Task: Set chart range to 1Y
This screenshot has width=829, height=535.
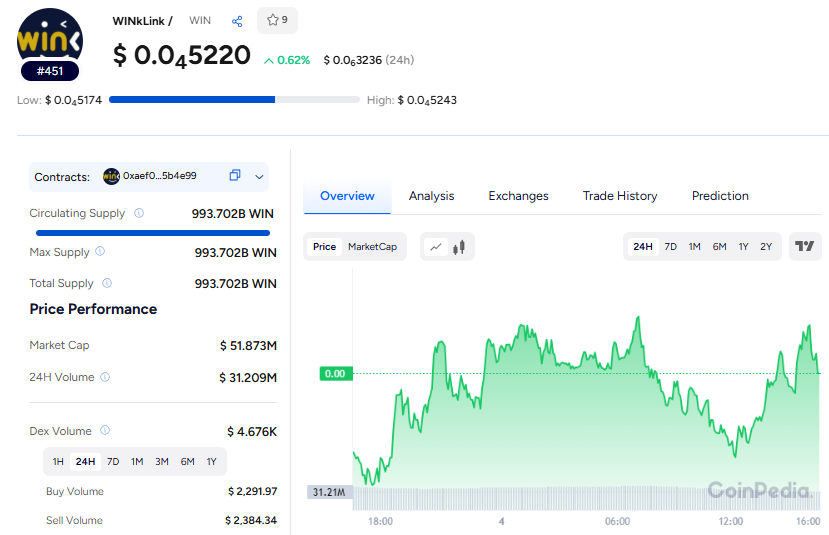Action: [x=743, y=247]
